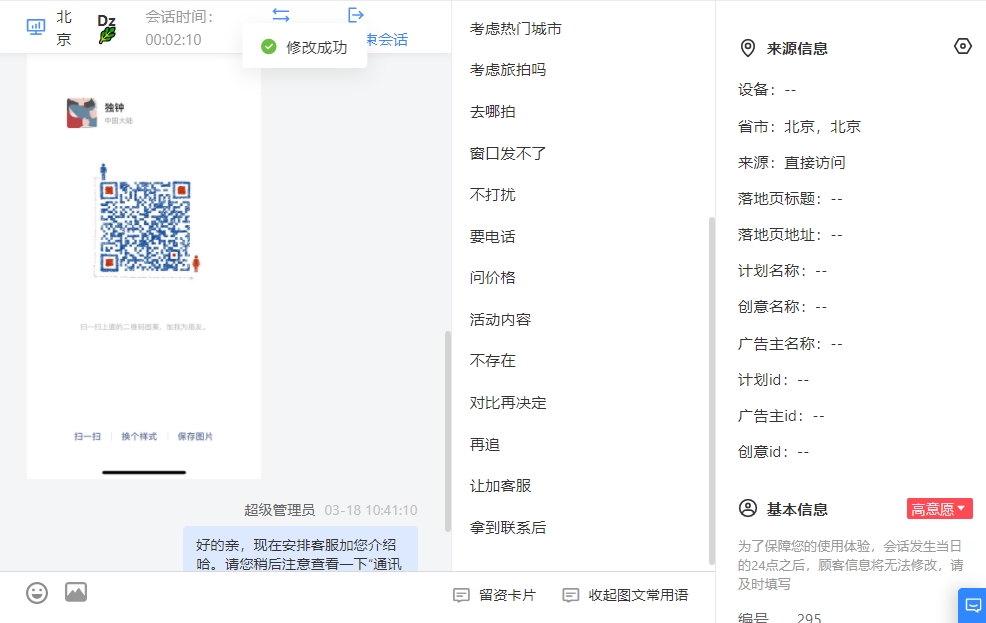Select quick phrase 要电话

[x=492, y=236]
